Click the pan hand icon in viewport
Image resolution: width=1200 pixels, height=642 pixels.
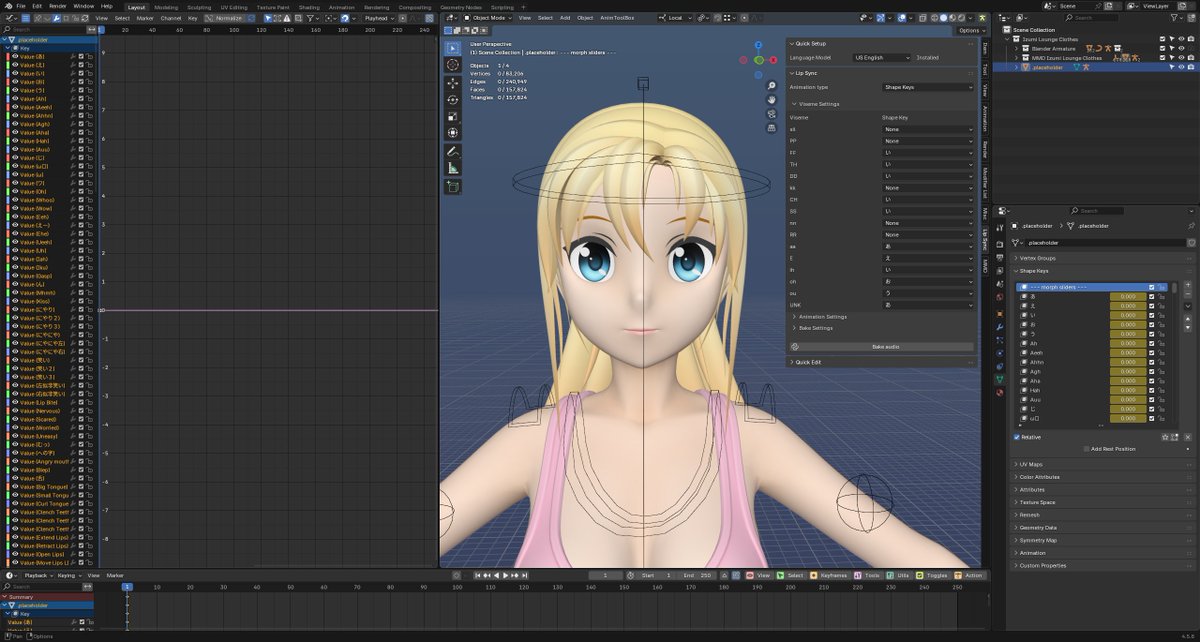click(772, 100)
